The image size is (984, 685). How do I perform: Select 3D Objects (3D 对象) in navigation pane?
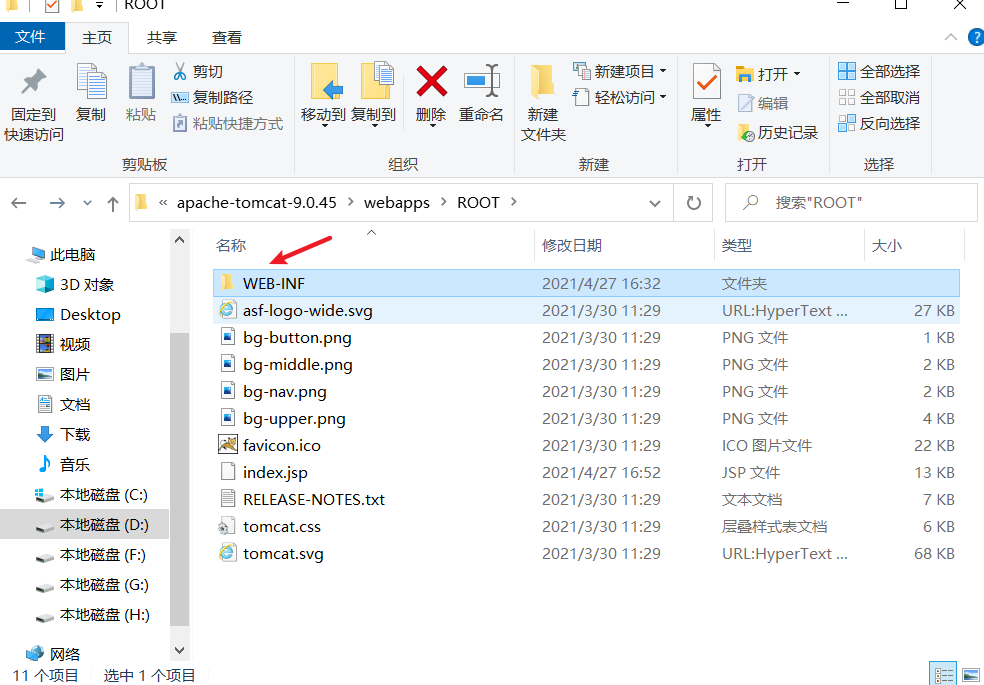75,285
